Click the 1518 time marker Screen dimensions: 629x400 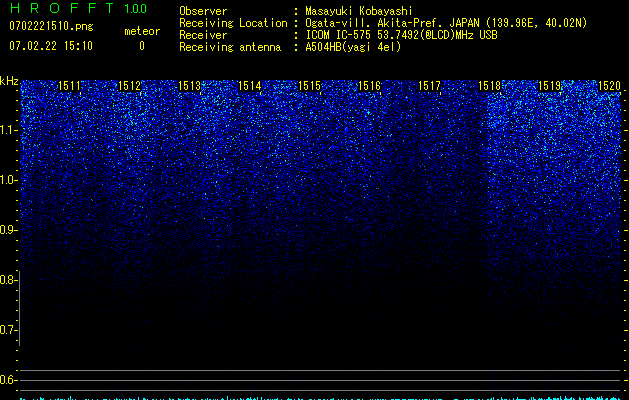(489, 86)
